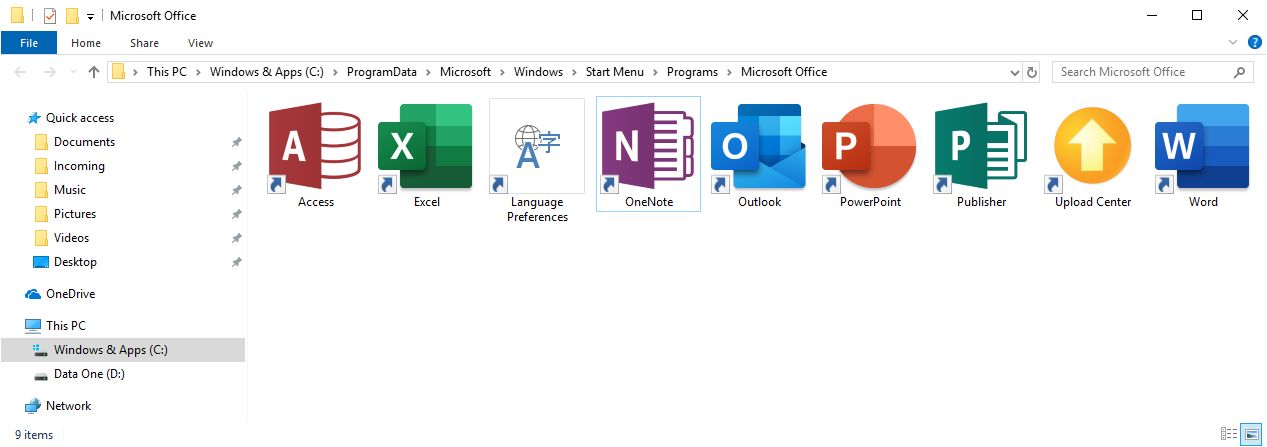The height and width of the screenshot is (447, 1267).
Task: Open the Access shortcut icon
Action: tap(316, 146)
